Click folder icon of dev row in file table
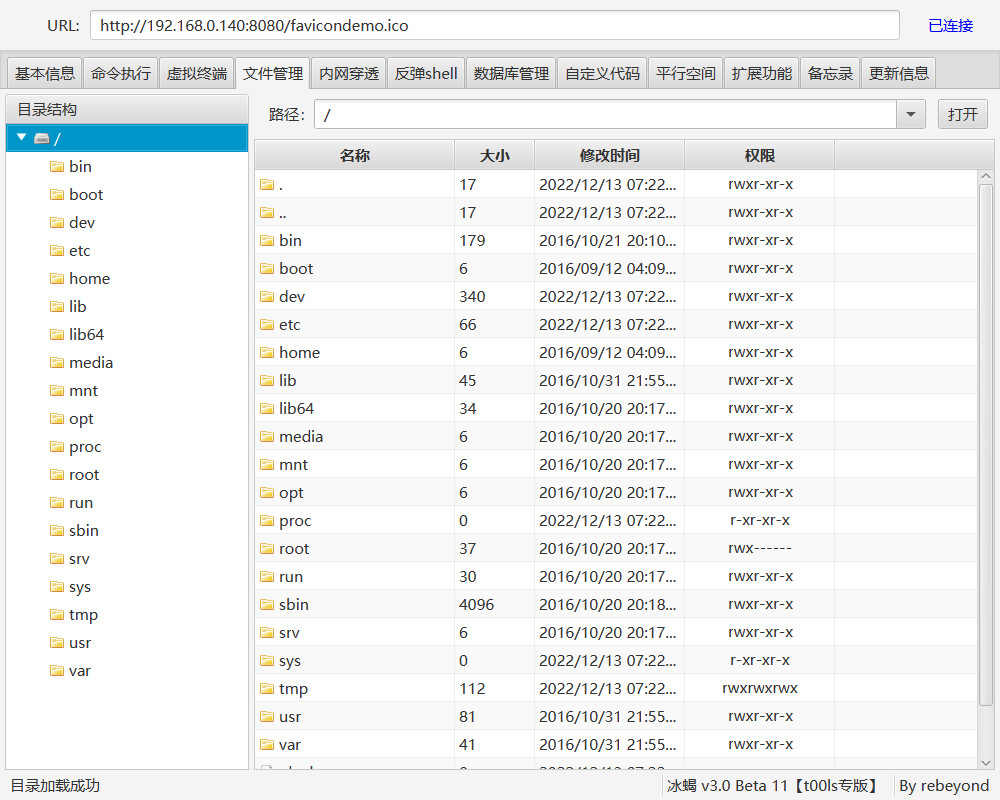This screenshot has height=800, width=1000. pyautogui.click(x=267, y=297)
